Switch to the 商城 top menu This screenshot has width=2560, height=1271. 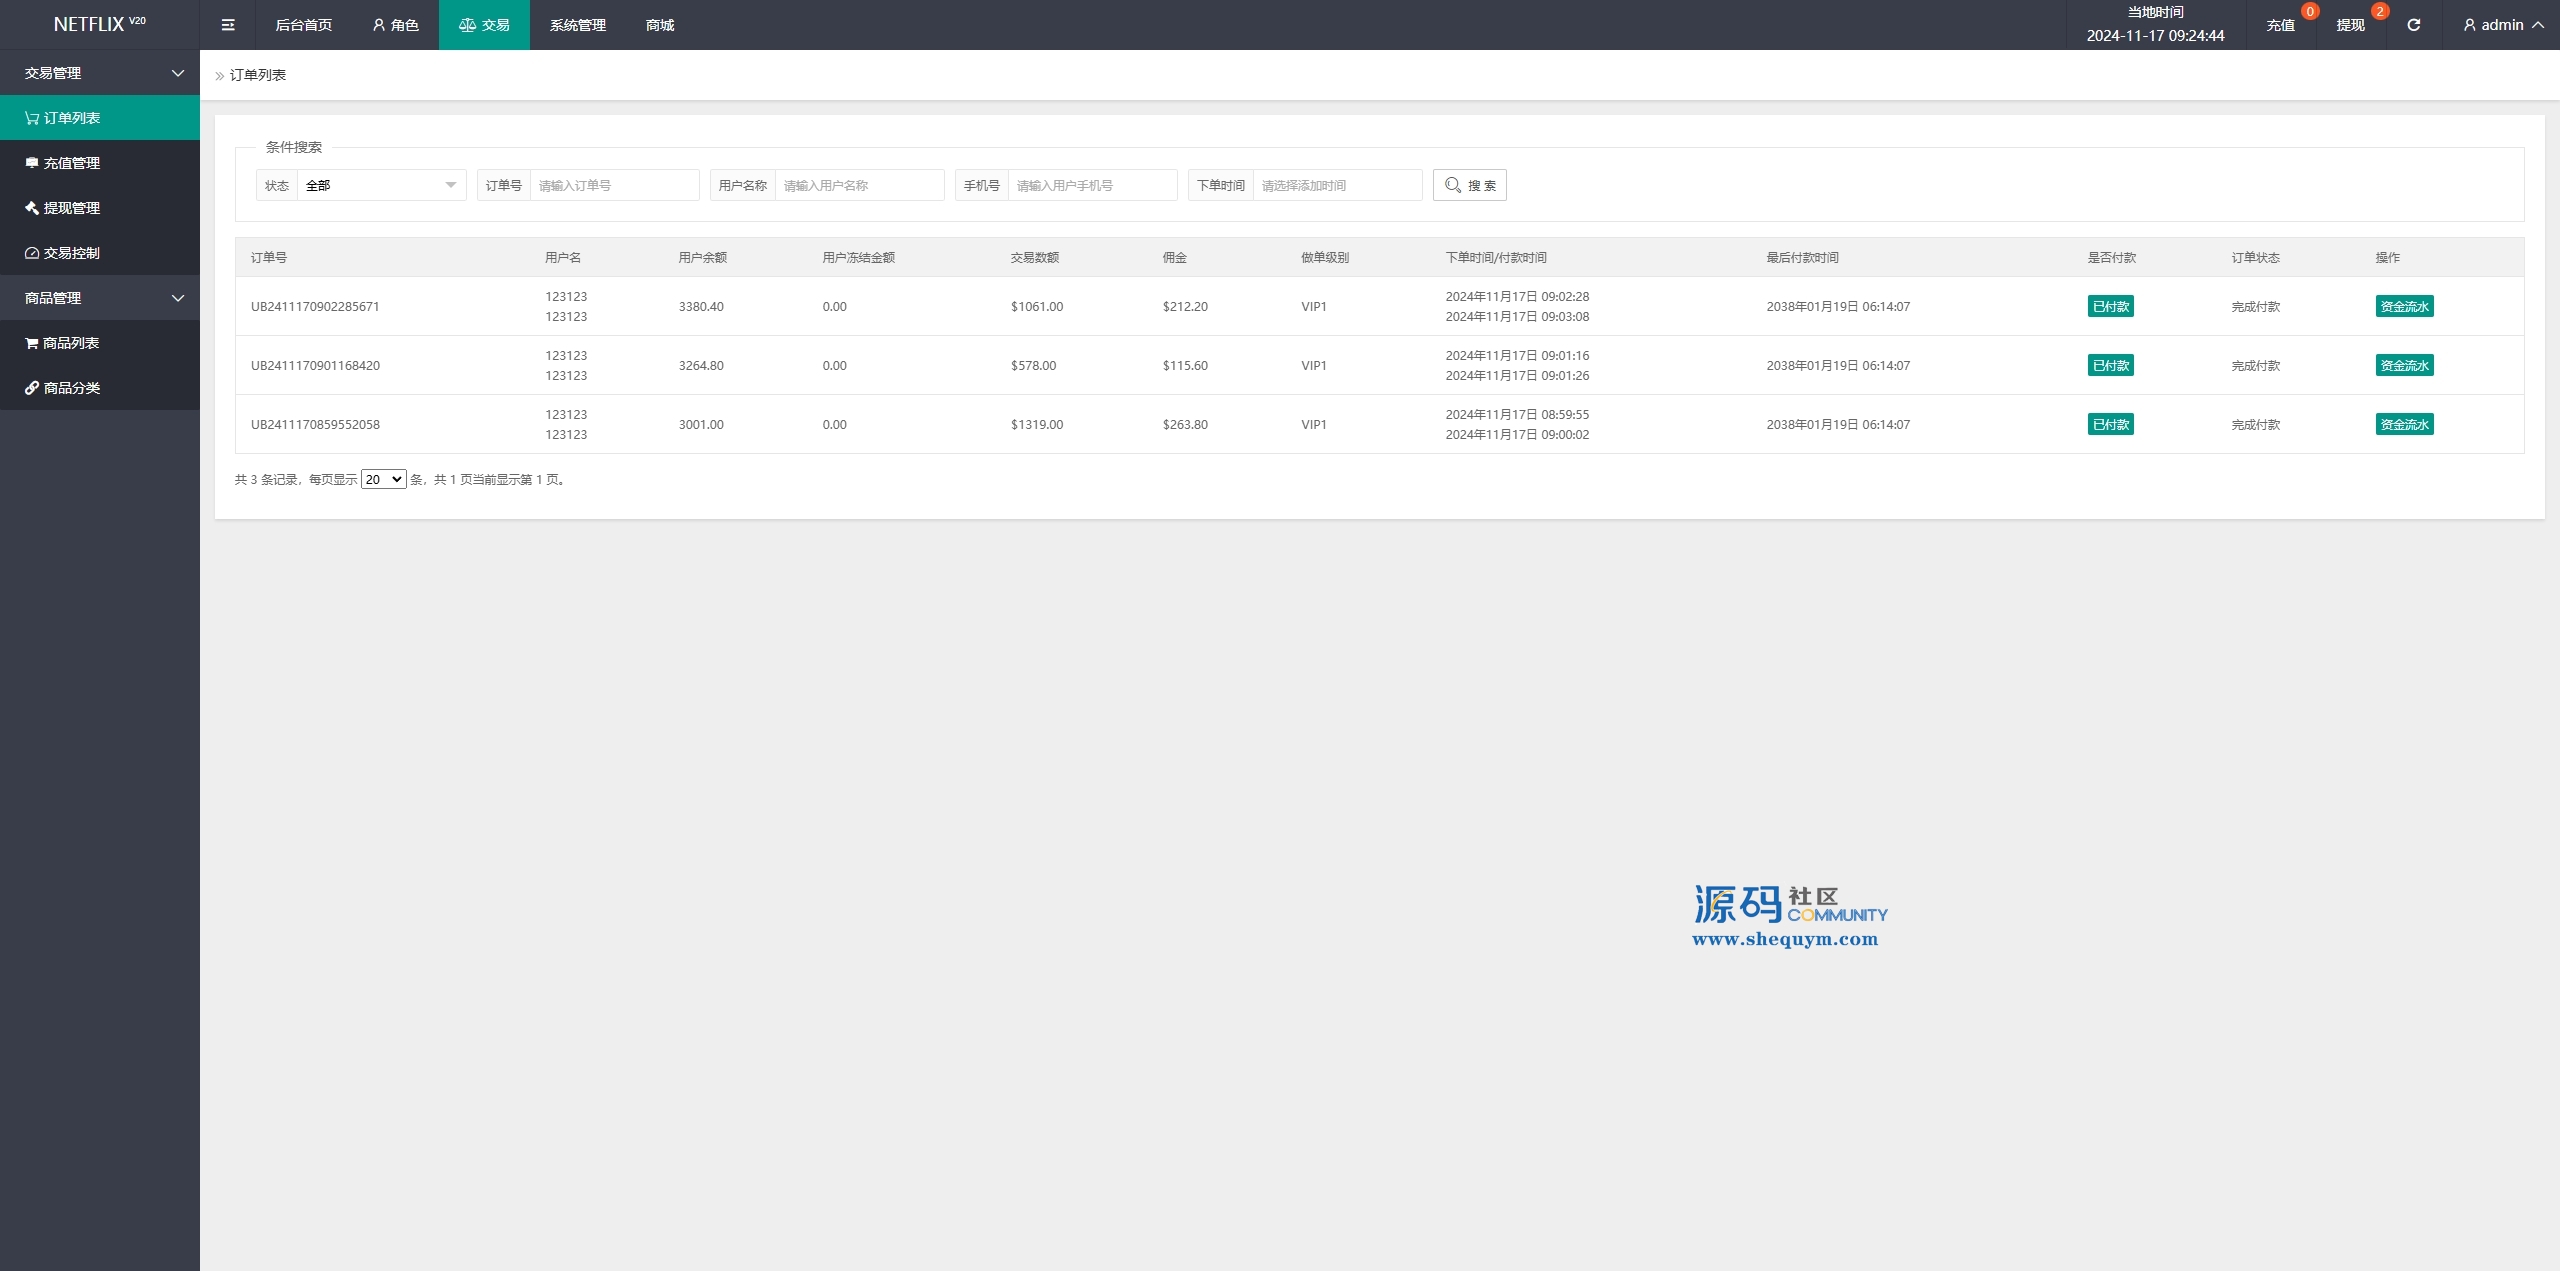(660, 25)
